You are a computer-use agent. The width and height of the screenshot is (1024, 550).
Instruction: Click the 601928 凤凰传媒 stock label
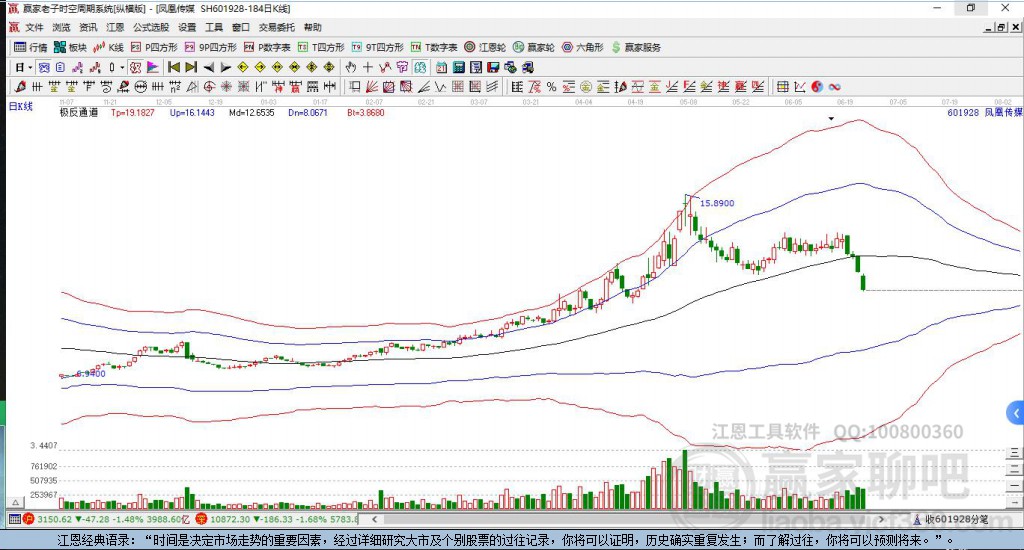[x=984, y=112]
